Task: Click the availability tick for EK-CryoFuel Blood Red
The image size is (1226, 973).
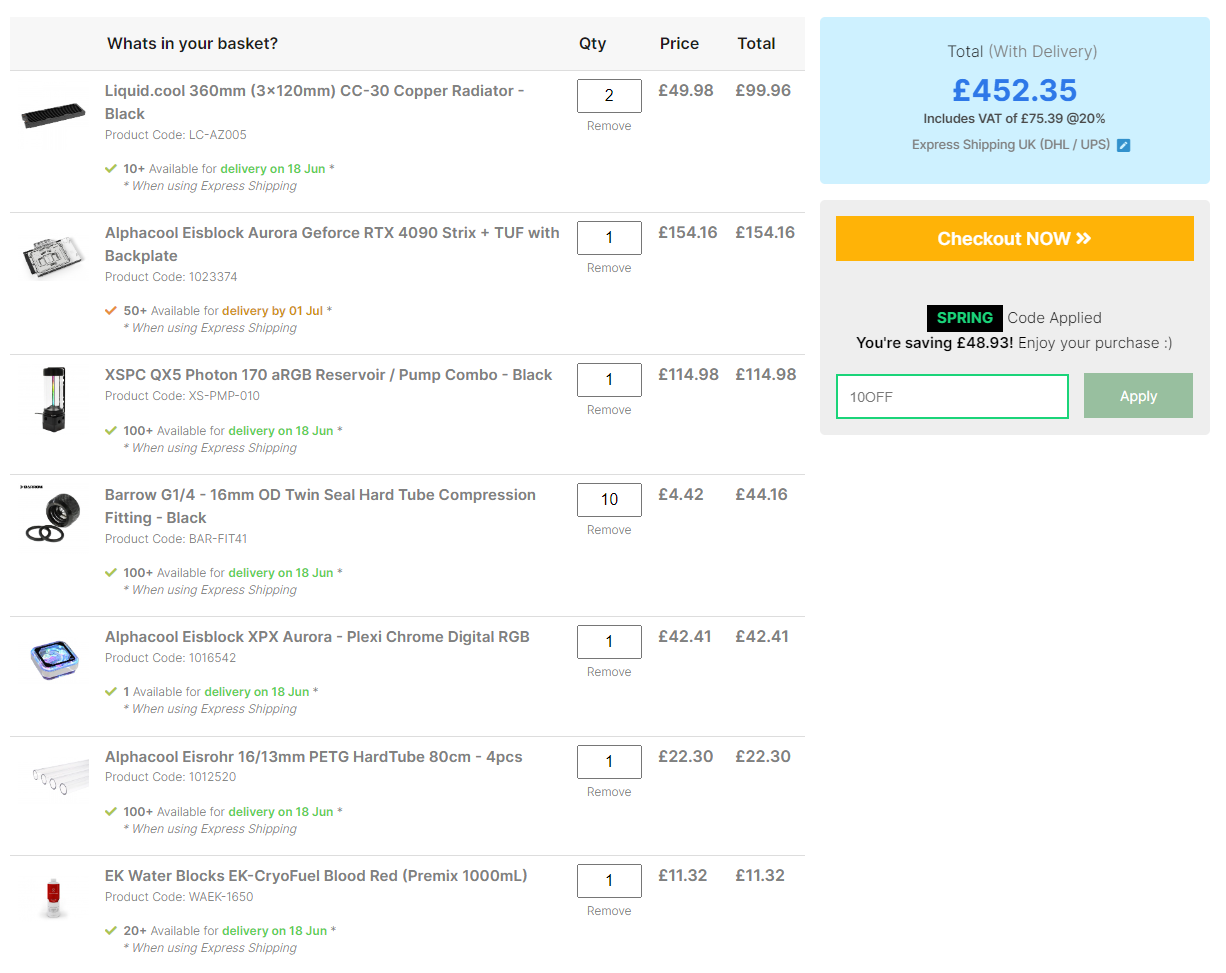Action: click(111, 930)
